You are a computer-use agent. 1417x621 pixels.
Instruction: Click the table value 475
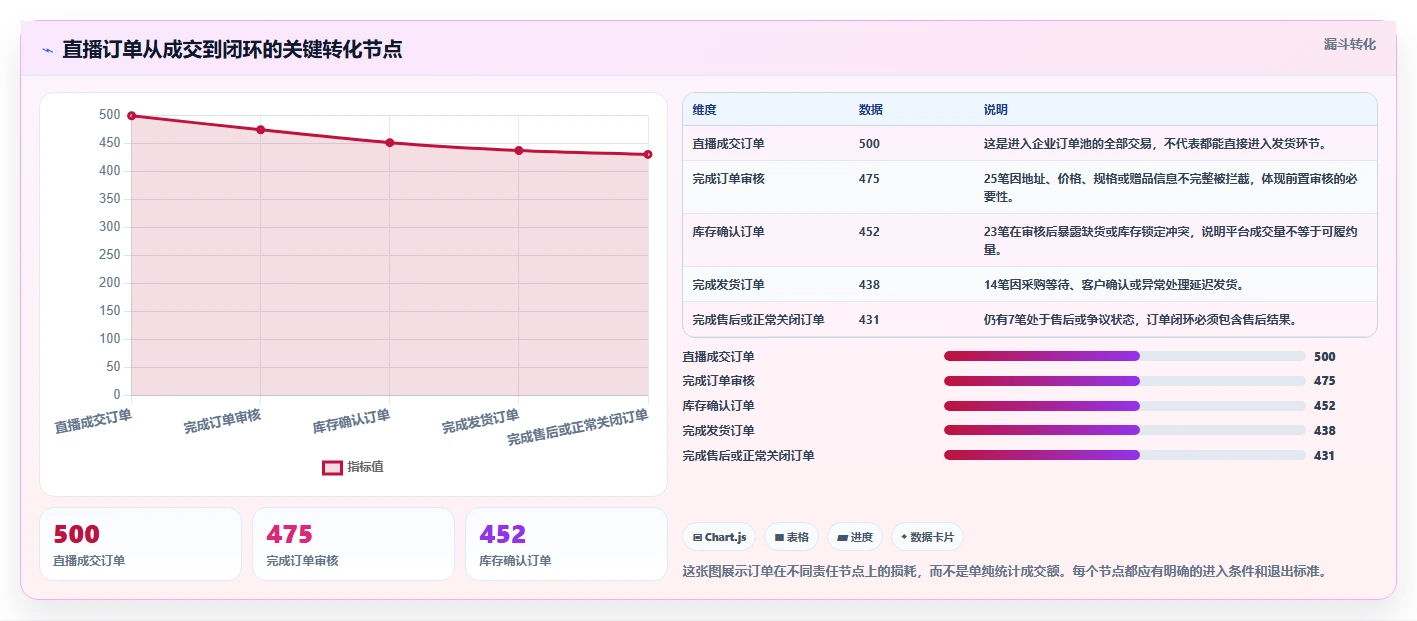pyautogui.click(x=869, y=179)
